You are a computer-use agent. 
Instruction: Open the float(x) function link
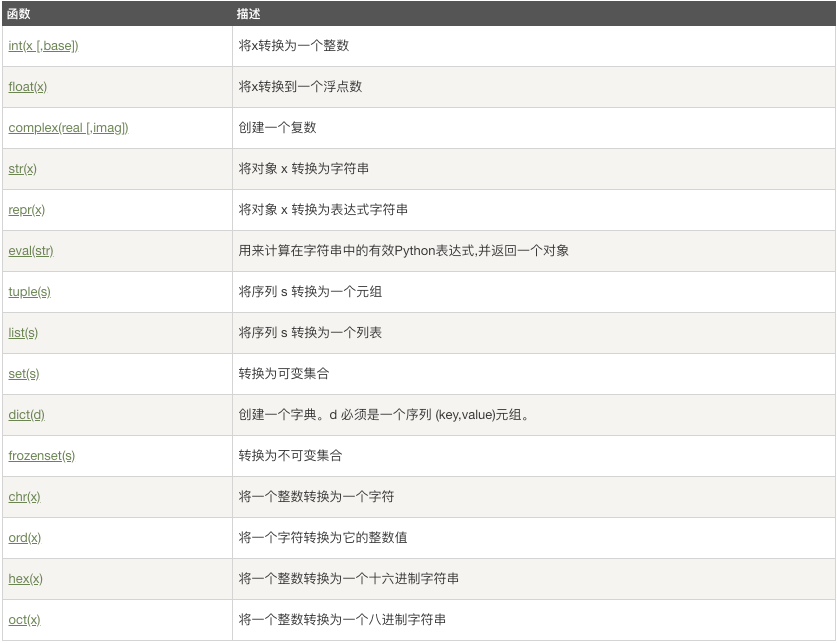[x=28, y=87]
